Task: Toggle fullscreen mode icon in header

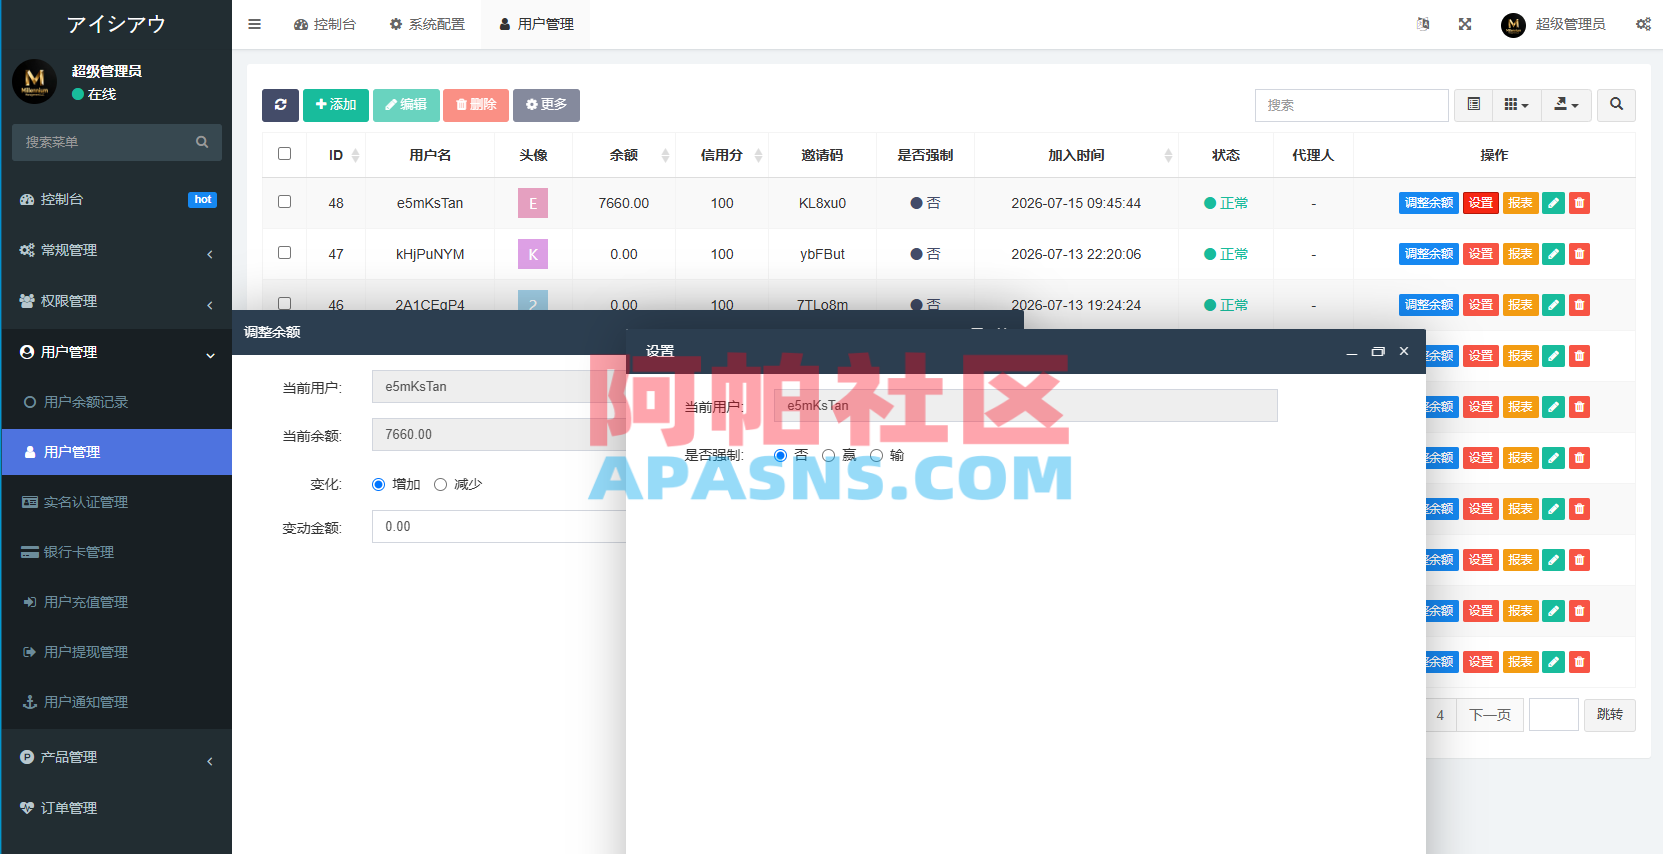Action: [1465, 24]
